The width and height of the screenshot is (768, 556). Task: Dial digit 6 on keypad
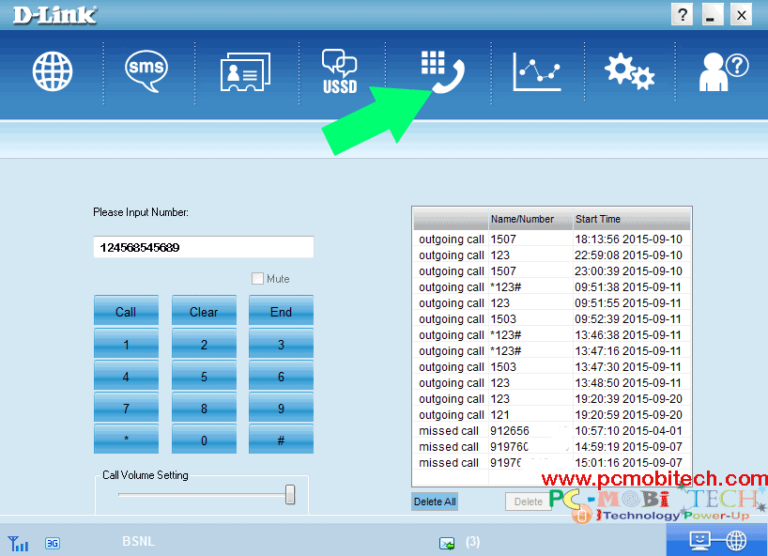281,375
